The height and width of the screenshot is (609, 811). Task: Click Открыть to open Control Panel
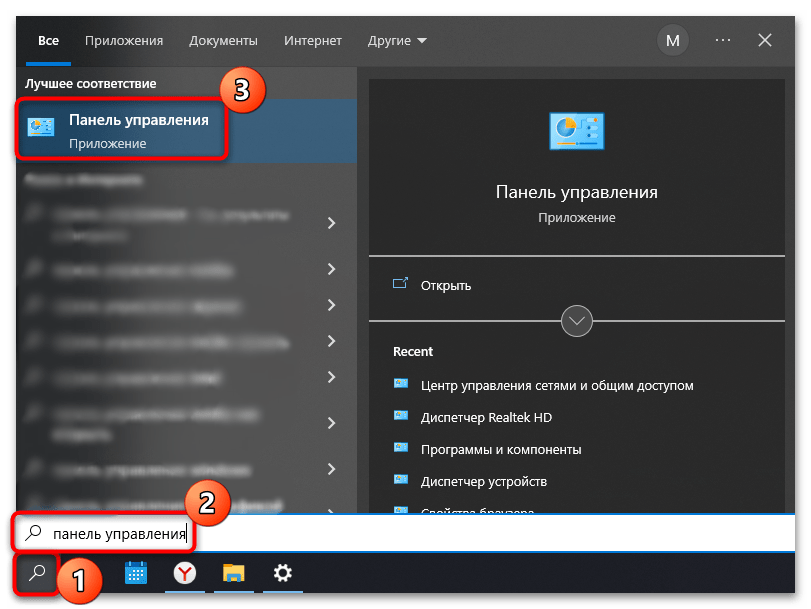pyautogui.click(x=446, y=285)
